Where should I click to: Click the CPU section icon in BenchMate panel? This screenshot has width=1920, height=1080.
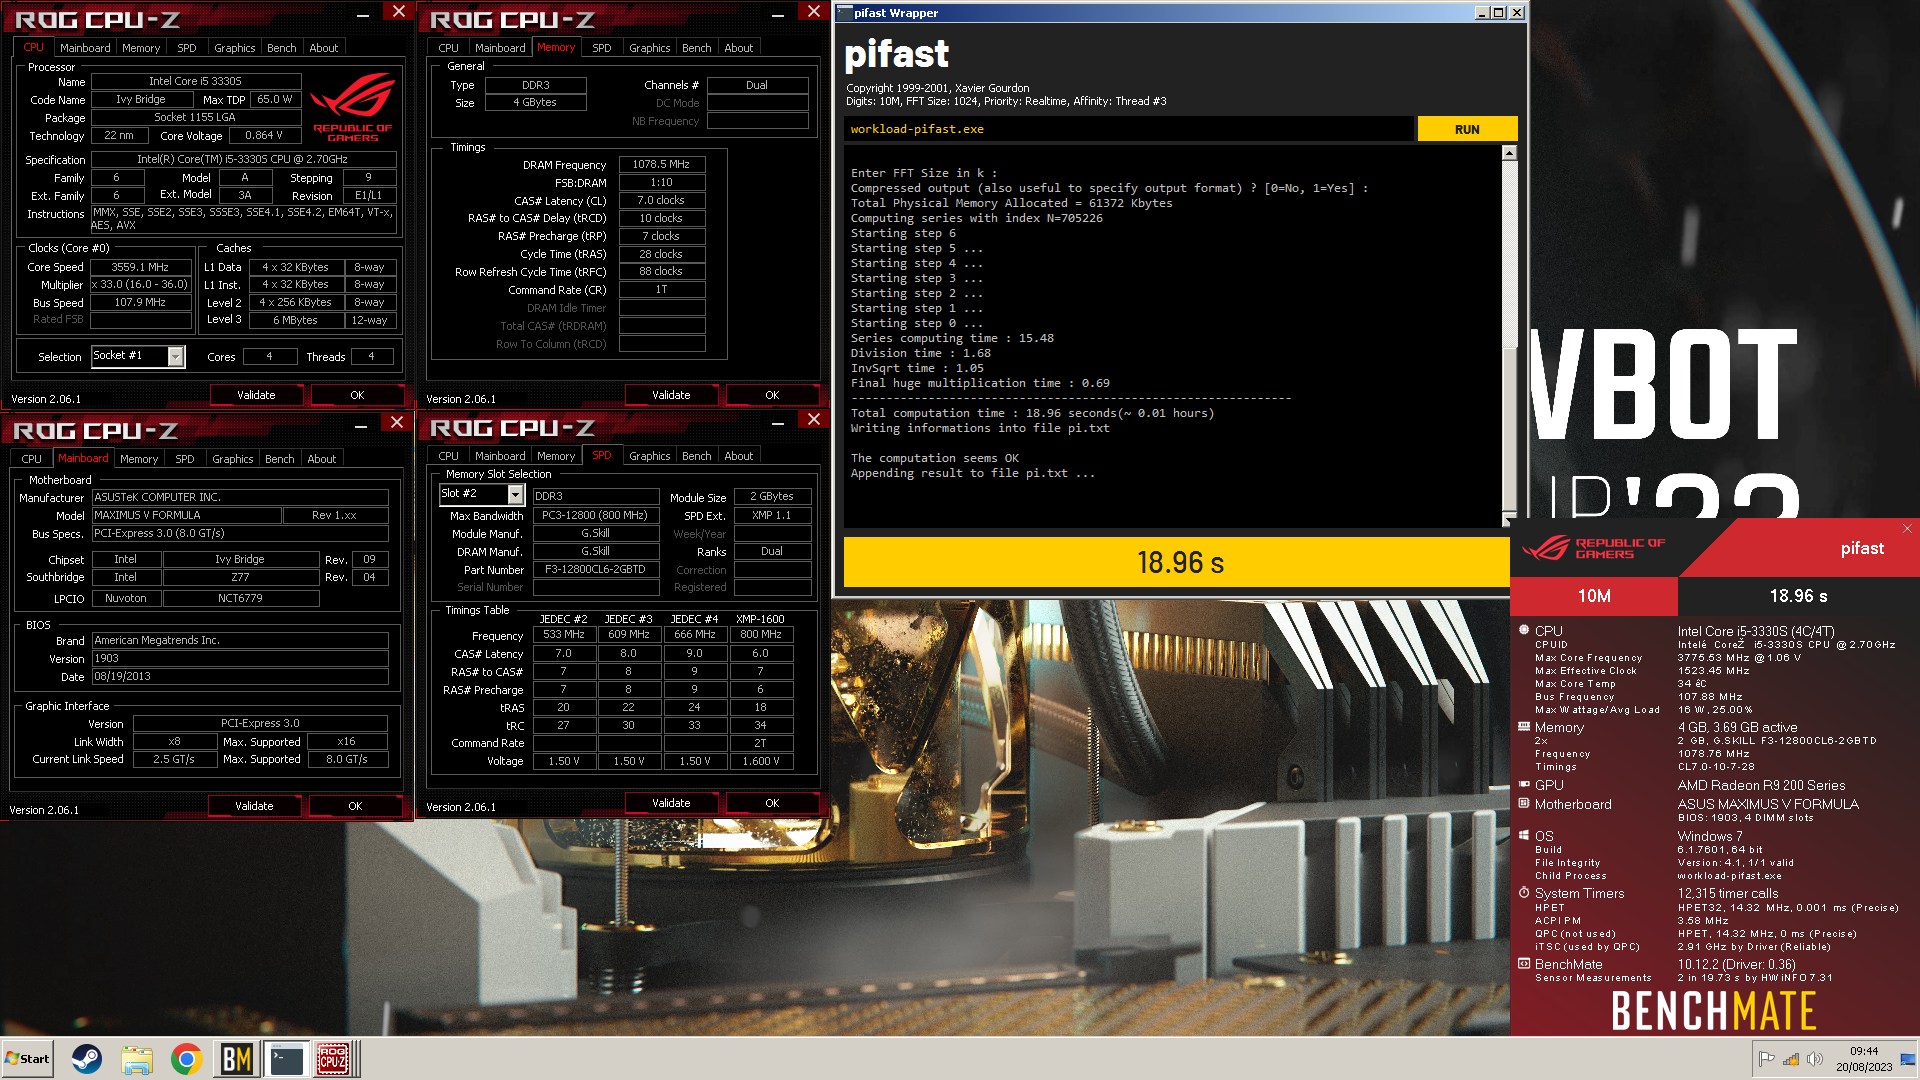[1524, 630]
